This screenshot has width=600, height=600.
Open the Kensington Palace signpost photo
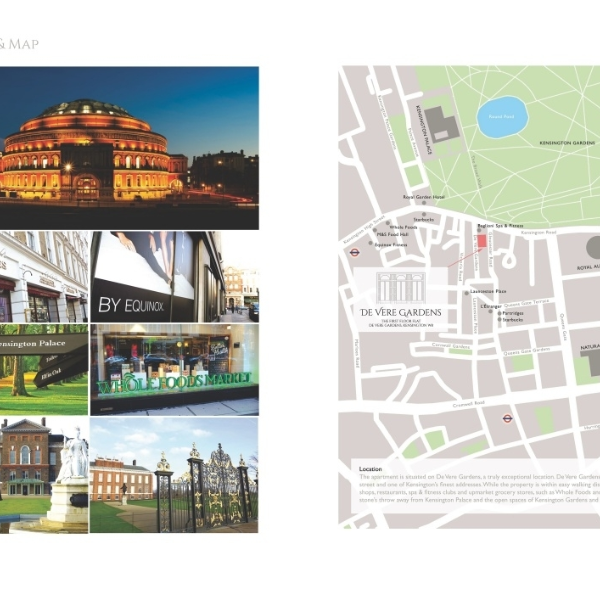(44, 369)
